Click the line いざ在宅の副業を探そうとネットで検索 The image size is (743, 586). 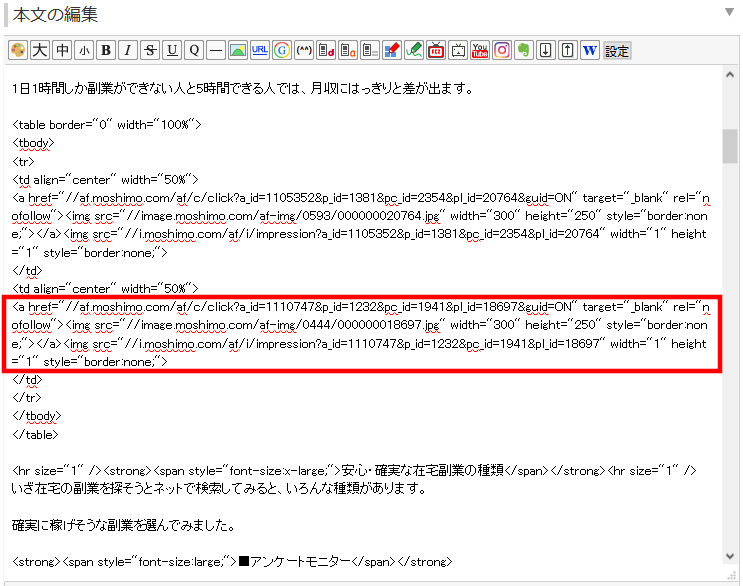coord(219,488)
